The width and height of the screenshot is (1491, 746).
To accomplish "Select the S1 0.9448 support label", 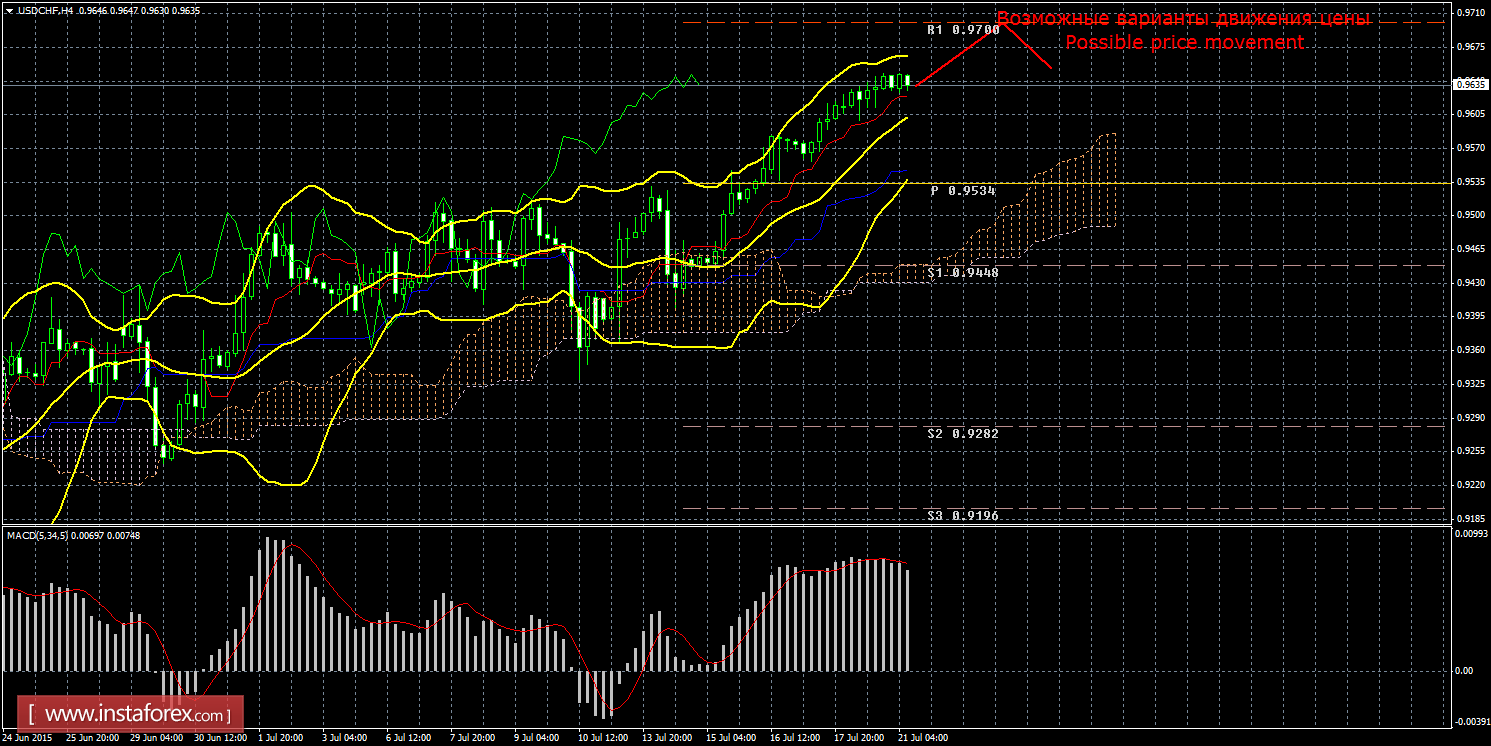I will [962, 272].
